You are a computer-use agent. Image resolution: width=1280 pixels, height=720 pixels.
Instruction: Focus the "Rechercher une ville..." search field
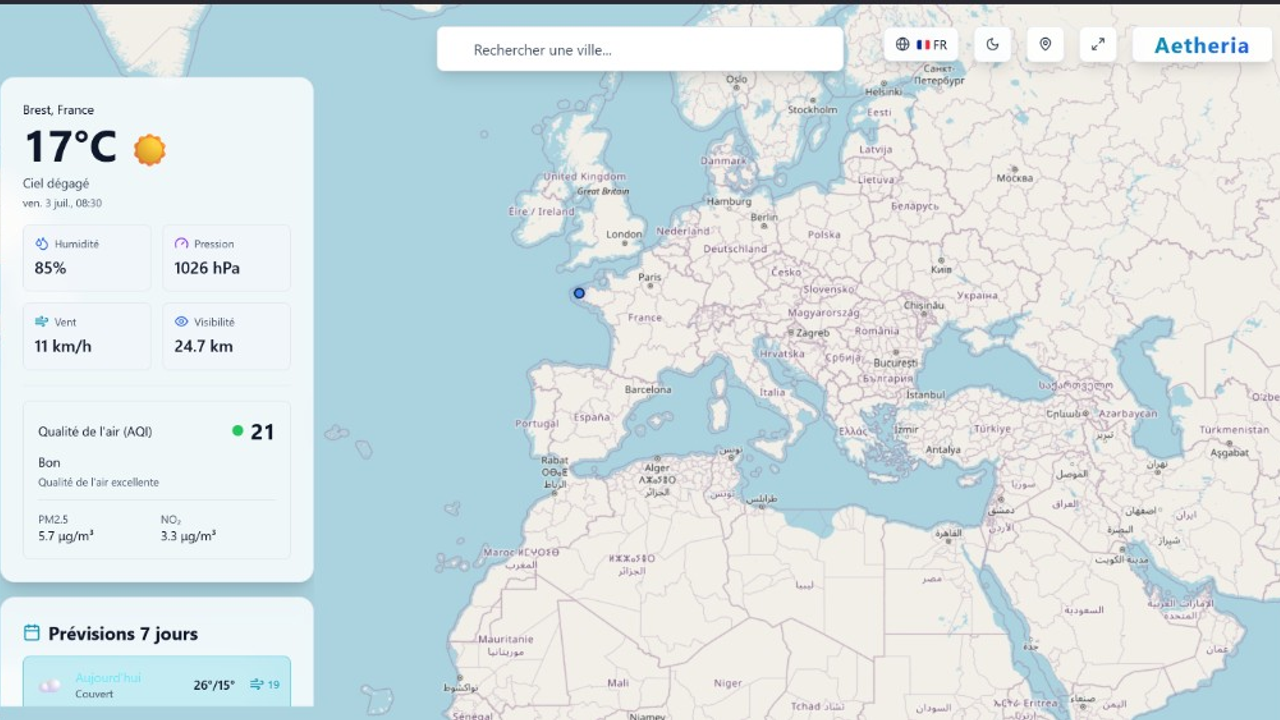click(x=640, y=49)
